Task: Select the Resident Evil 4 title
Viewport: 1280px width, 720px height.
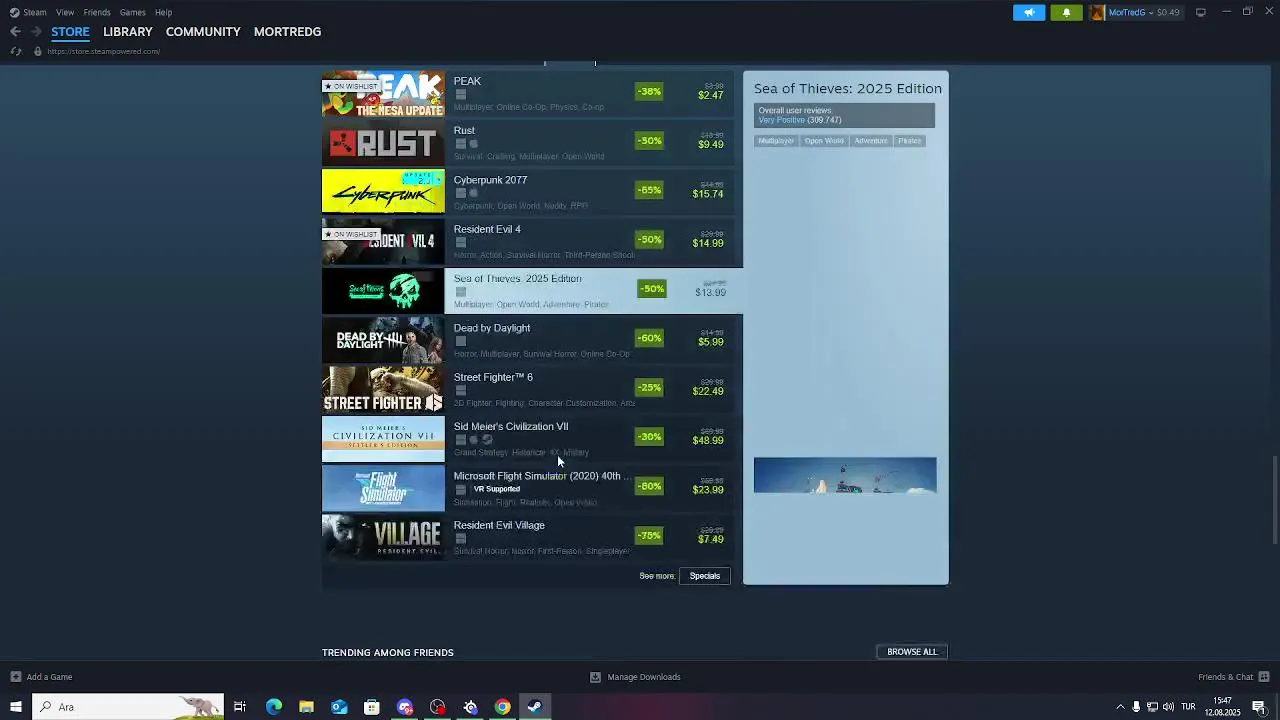Action: [x=487, y=229]
